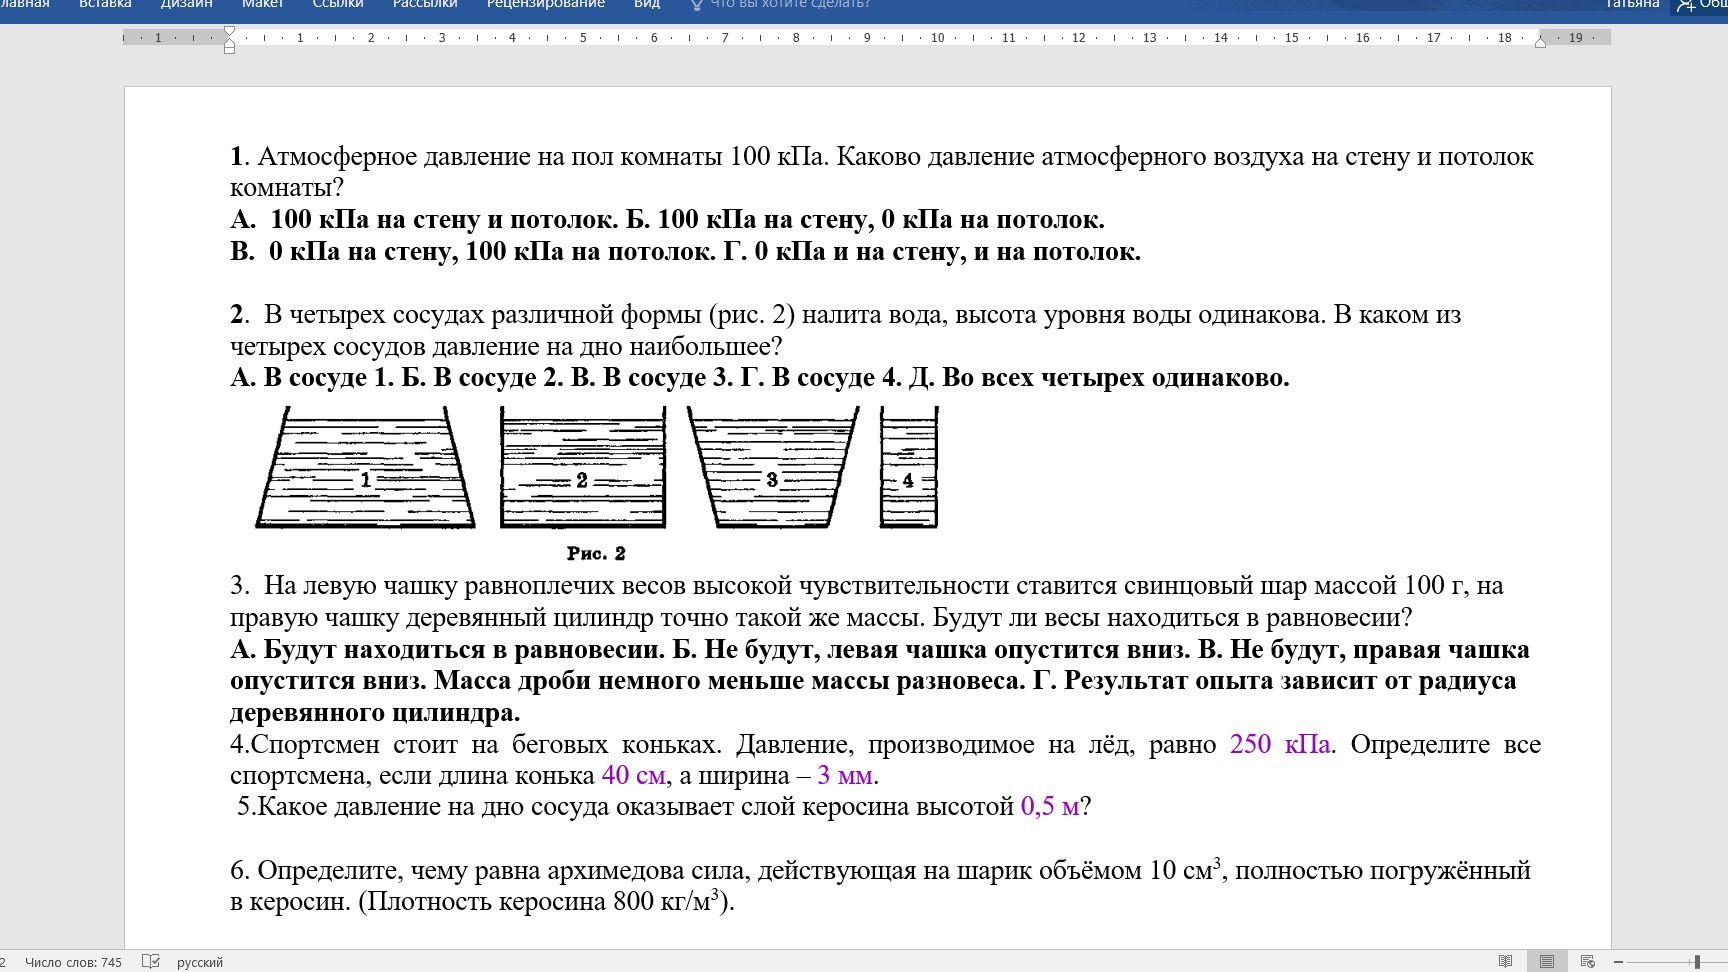Switch to the Вид ribbon tab
Viewport: 1728px width, 972px height.
(x=647, y=4)
